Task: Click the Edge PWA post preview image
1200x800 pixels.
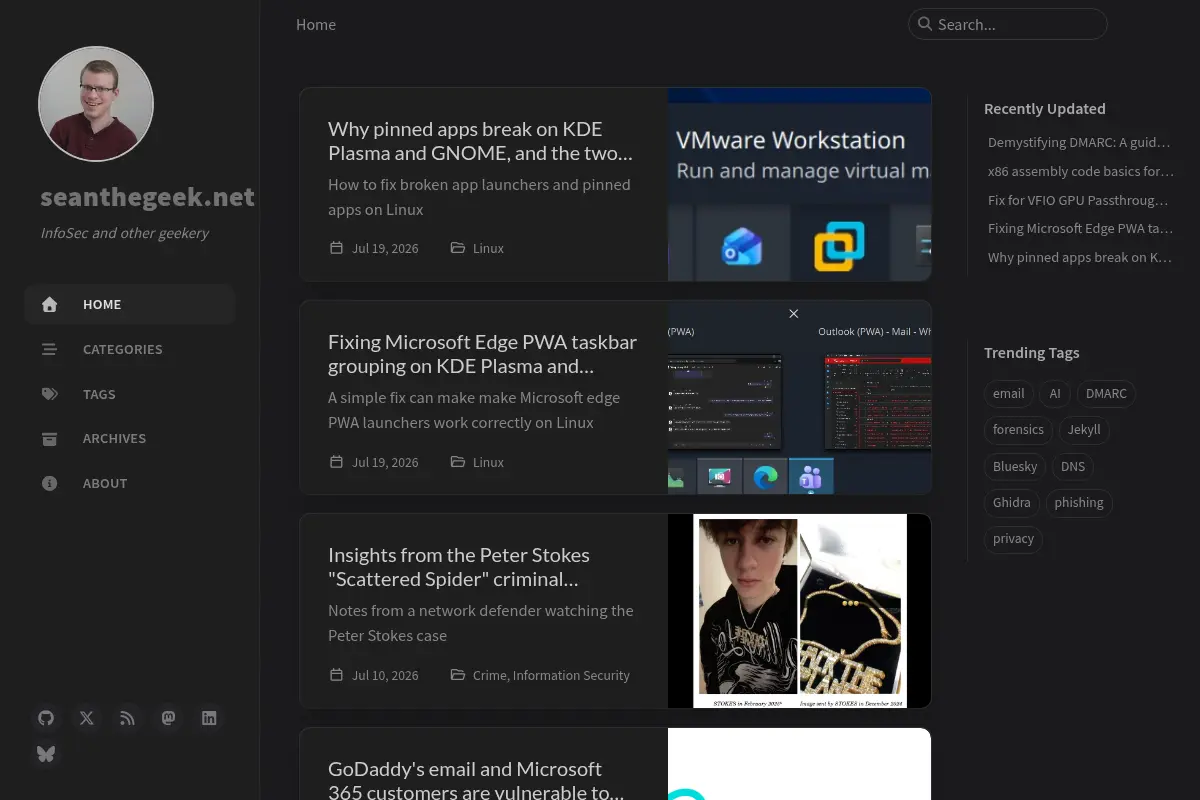Action: coord(800,397)
